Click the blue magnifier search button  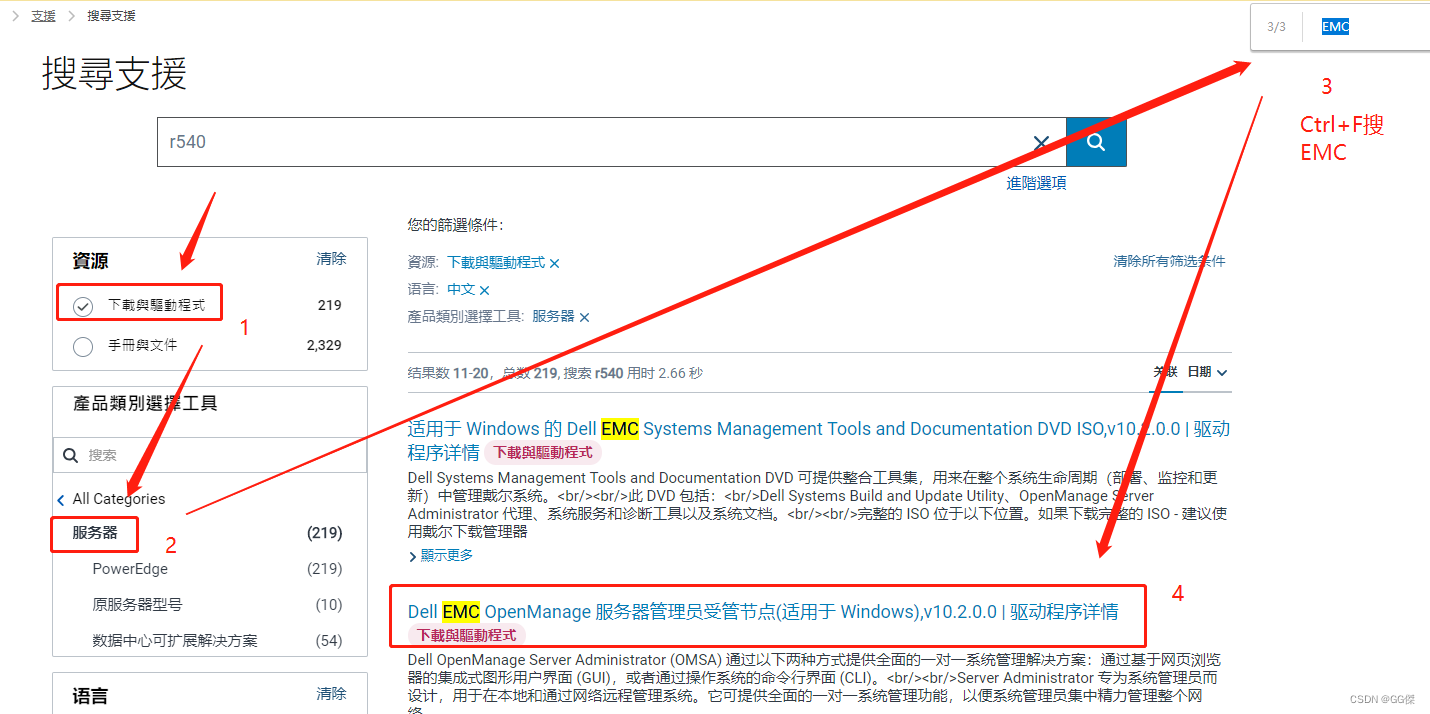pos(1096,142)
